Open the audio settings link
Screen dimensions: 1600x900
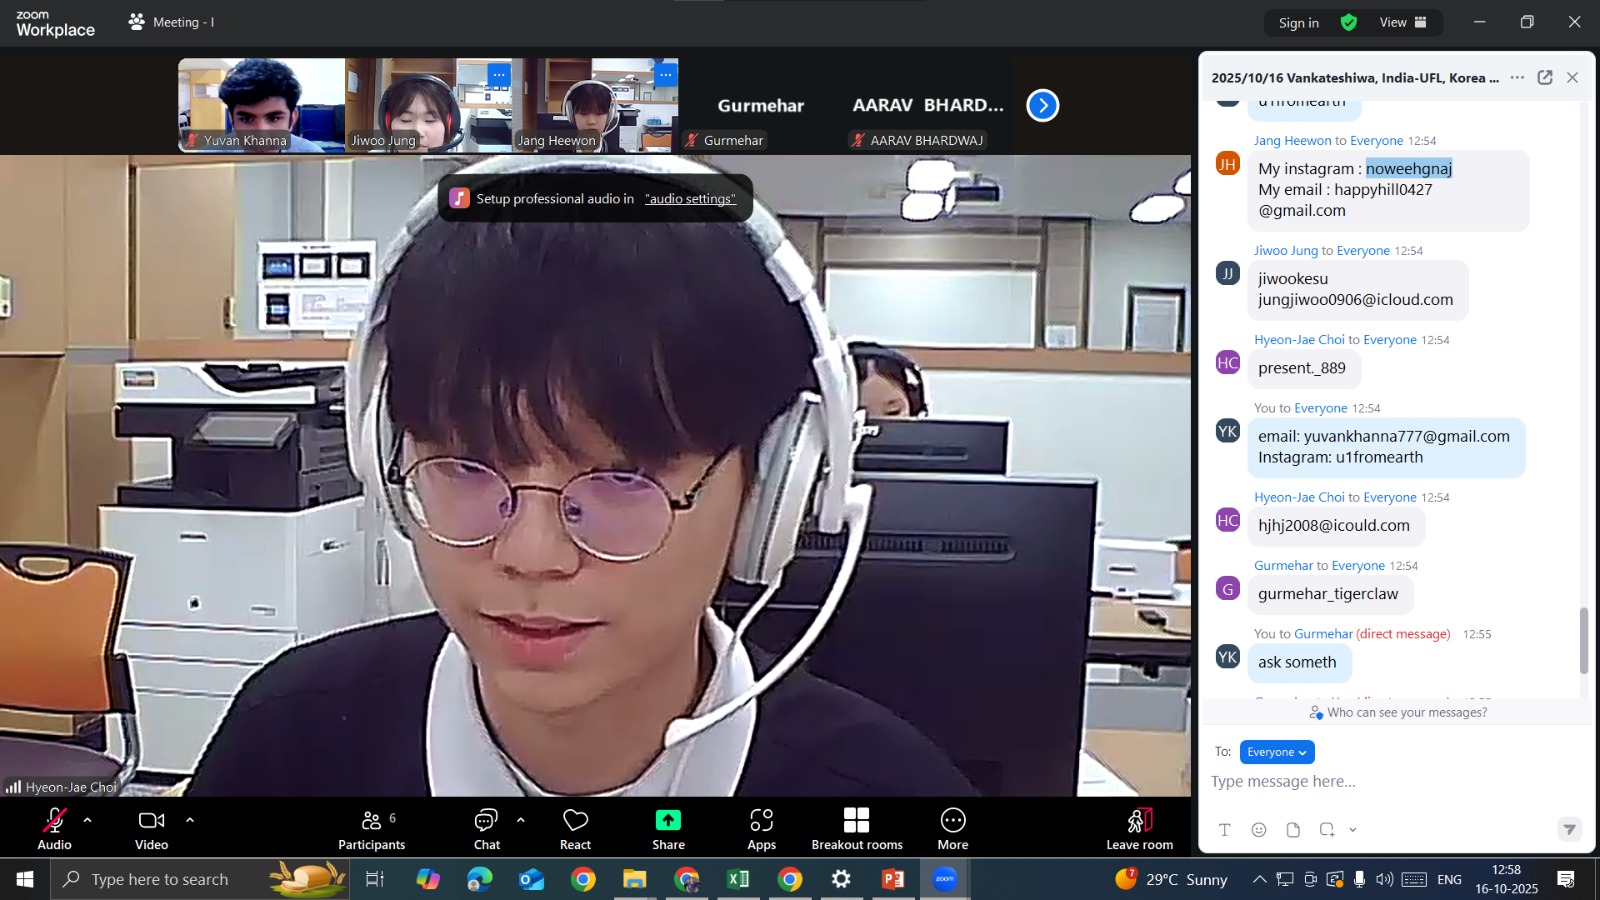point(690,199)
